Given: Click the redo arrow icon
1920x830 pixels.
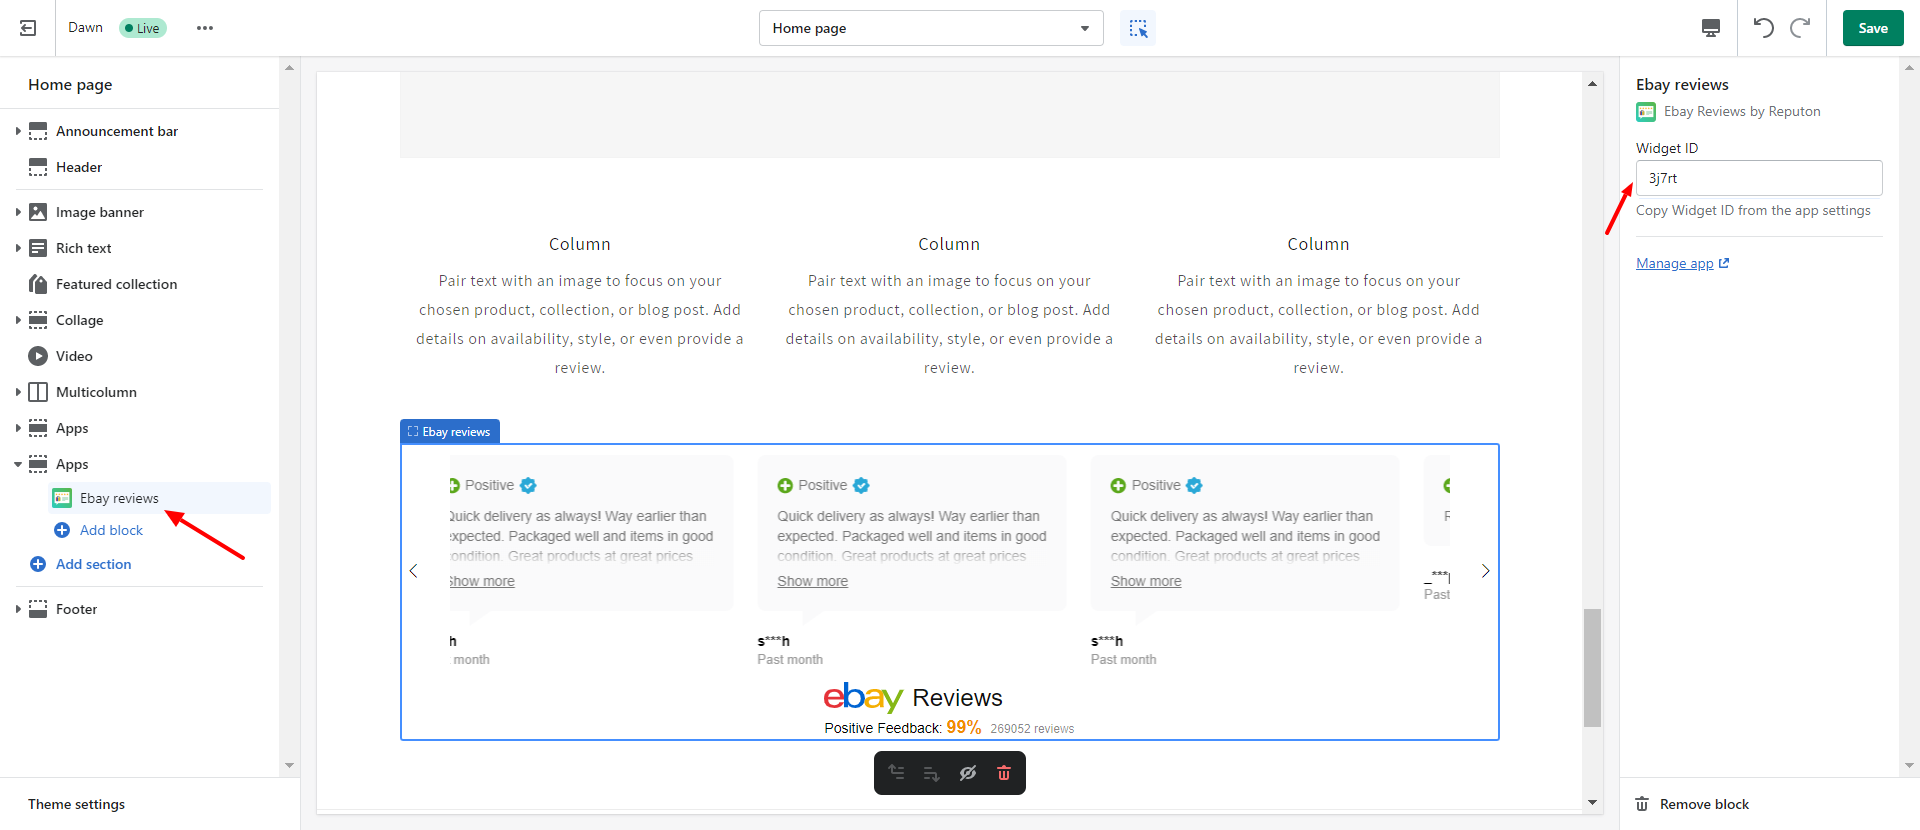Looking at the screenshot, I should click(x=1800, y=28).
